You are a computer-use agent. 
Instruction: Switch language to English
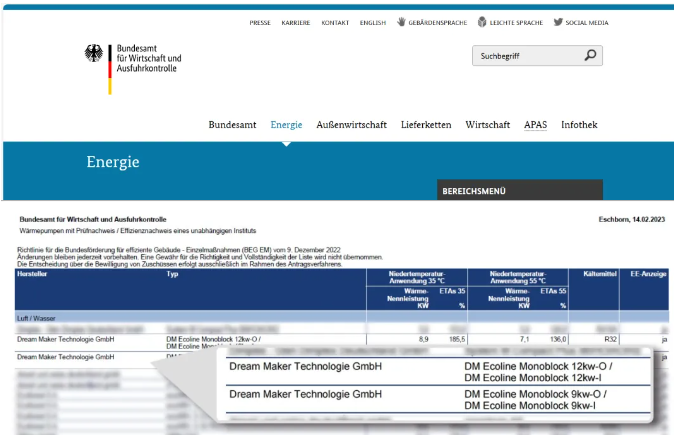coord(373,23)
